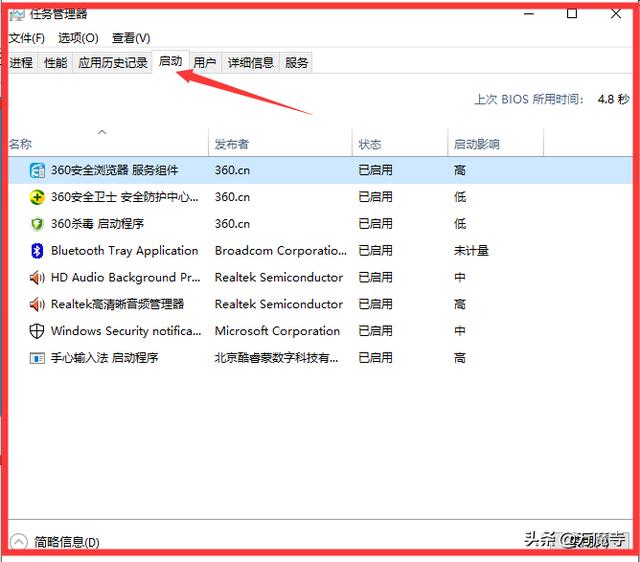Open the 文件(F) menu

(27, 38)
